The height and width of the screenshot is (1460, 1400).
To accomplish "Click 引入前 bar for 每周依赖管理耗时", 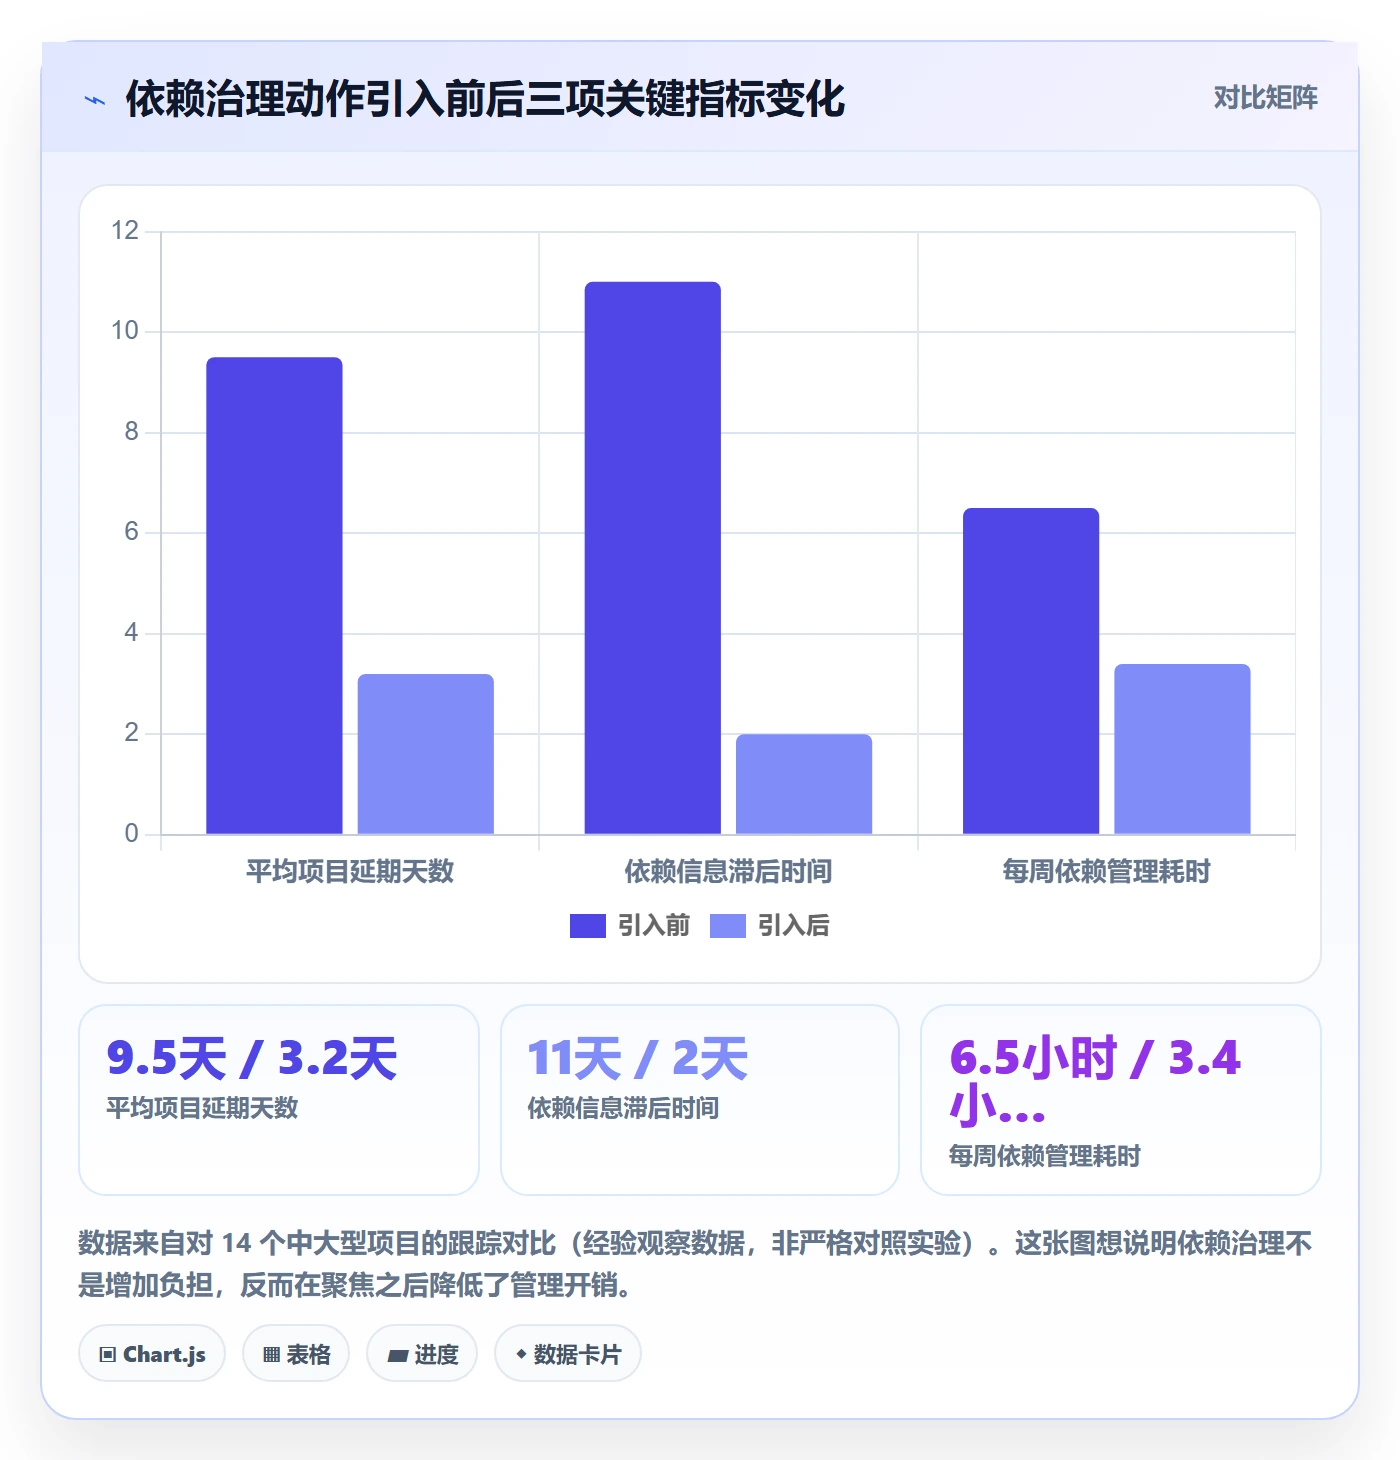I will point(1031,671).
